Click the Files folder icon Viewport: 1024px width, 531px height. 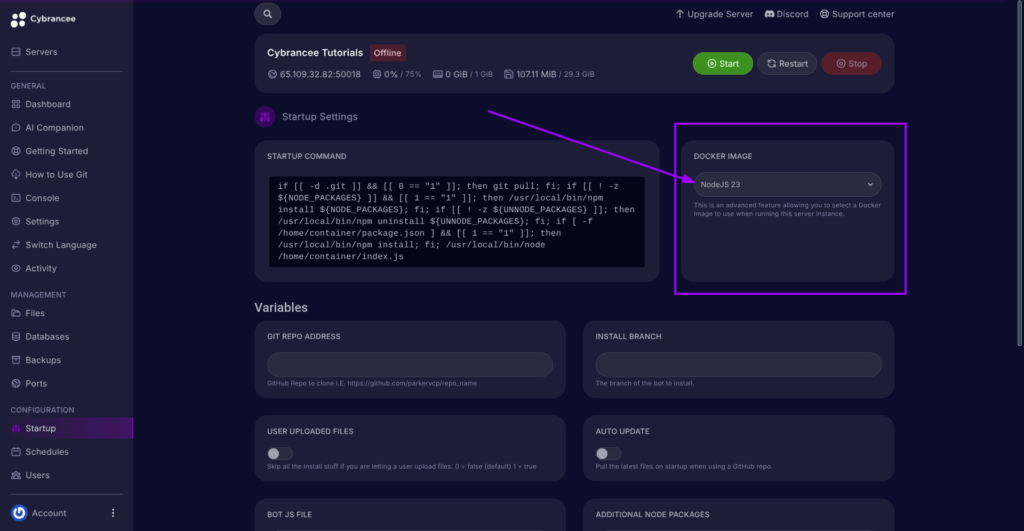(x=16, y=313)
